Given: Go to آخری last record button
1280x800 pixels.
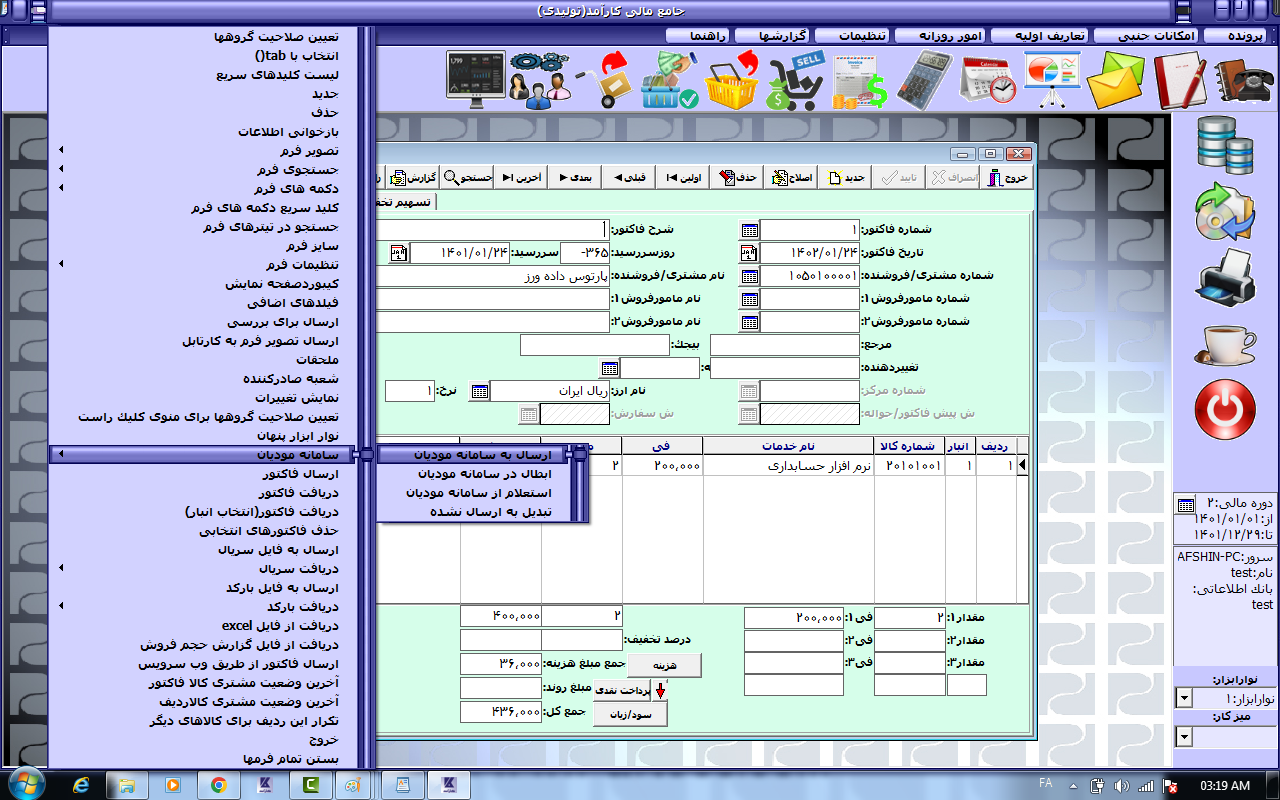Looking at the screenshot, I should (x=522, y=177).
